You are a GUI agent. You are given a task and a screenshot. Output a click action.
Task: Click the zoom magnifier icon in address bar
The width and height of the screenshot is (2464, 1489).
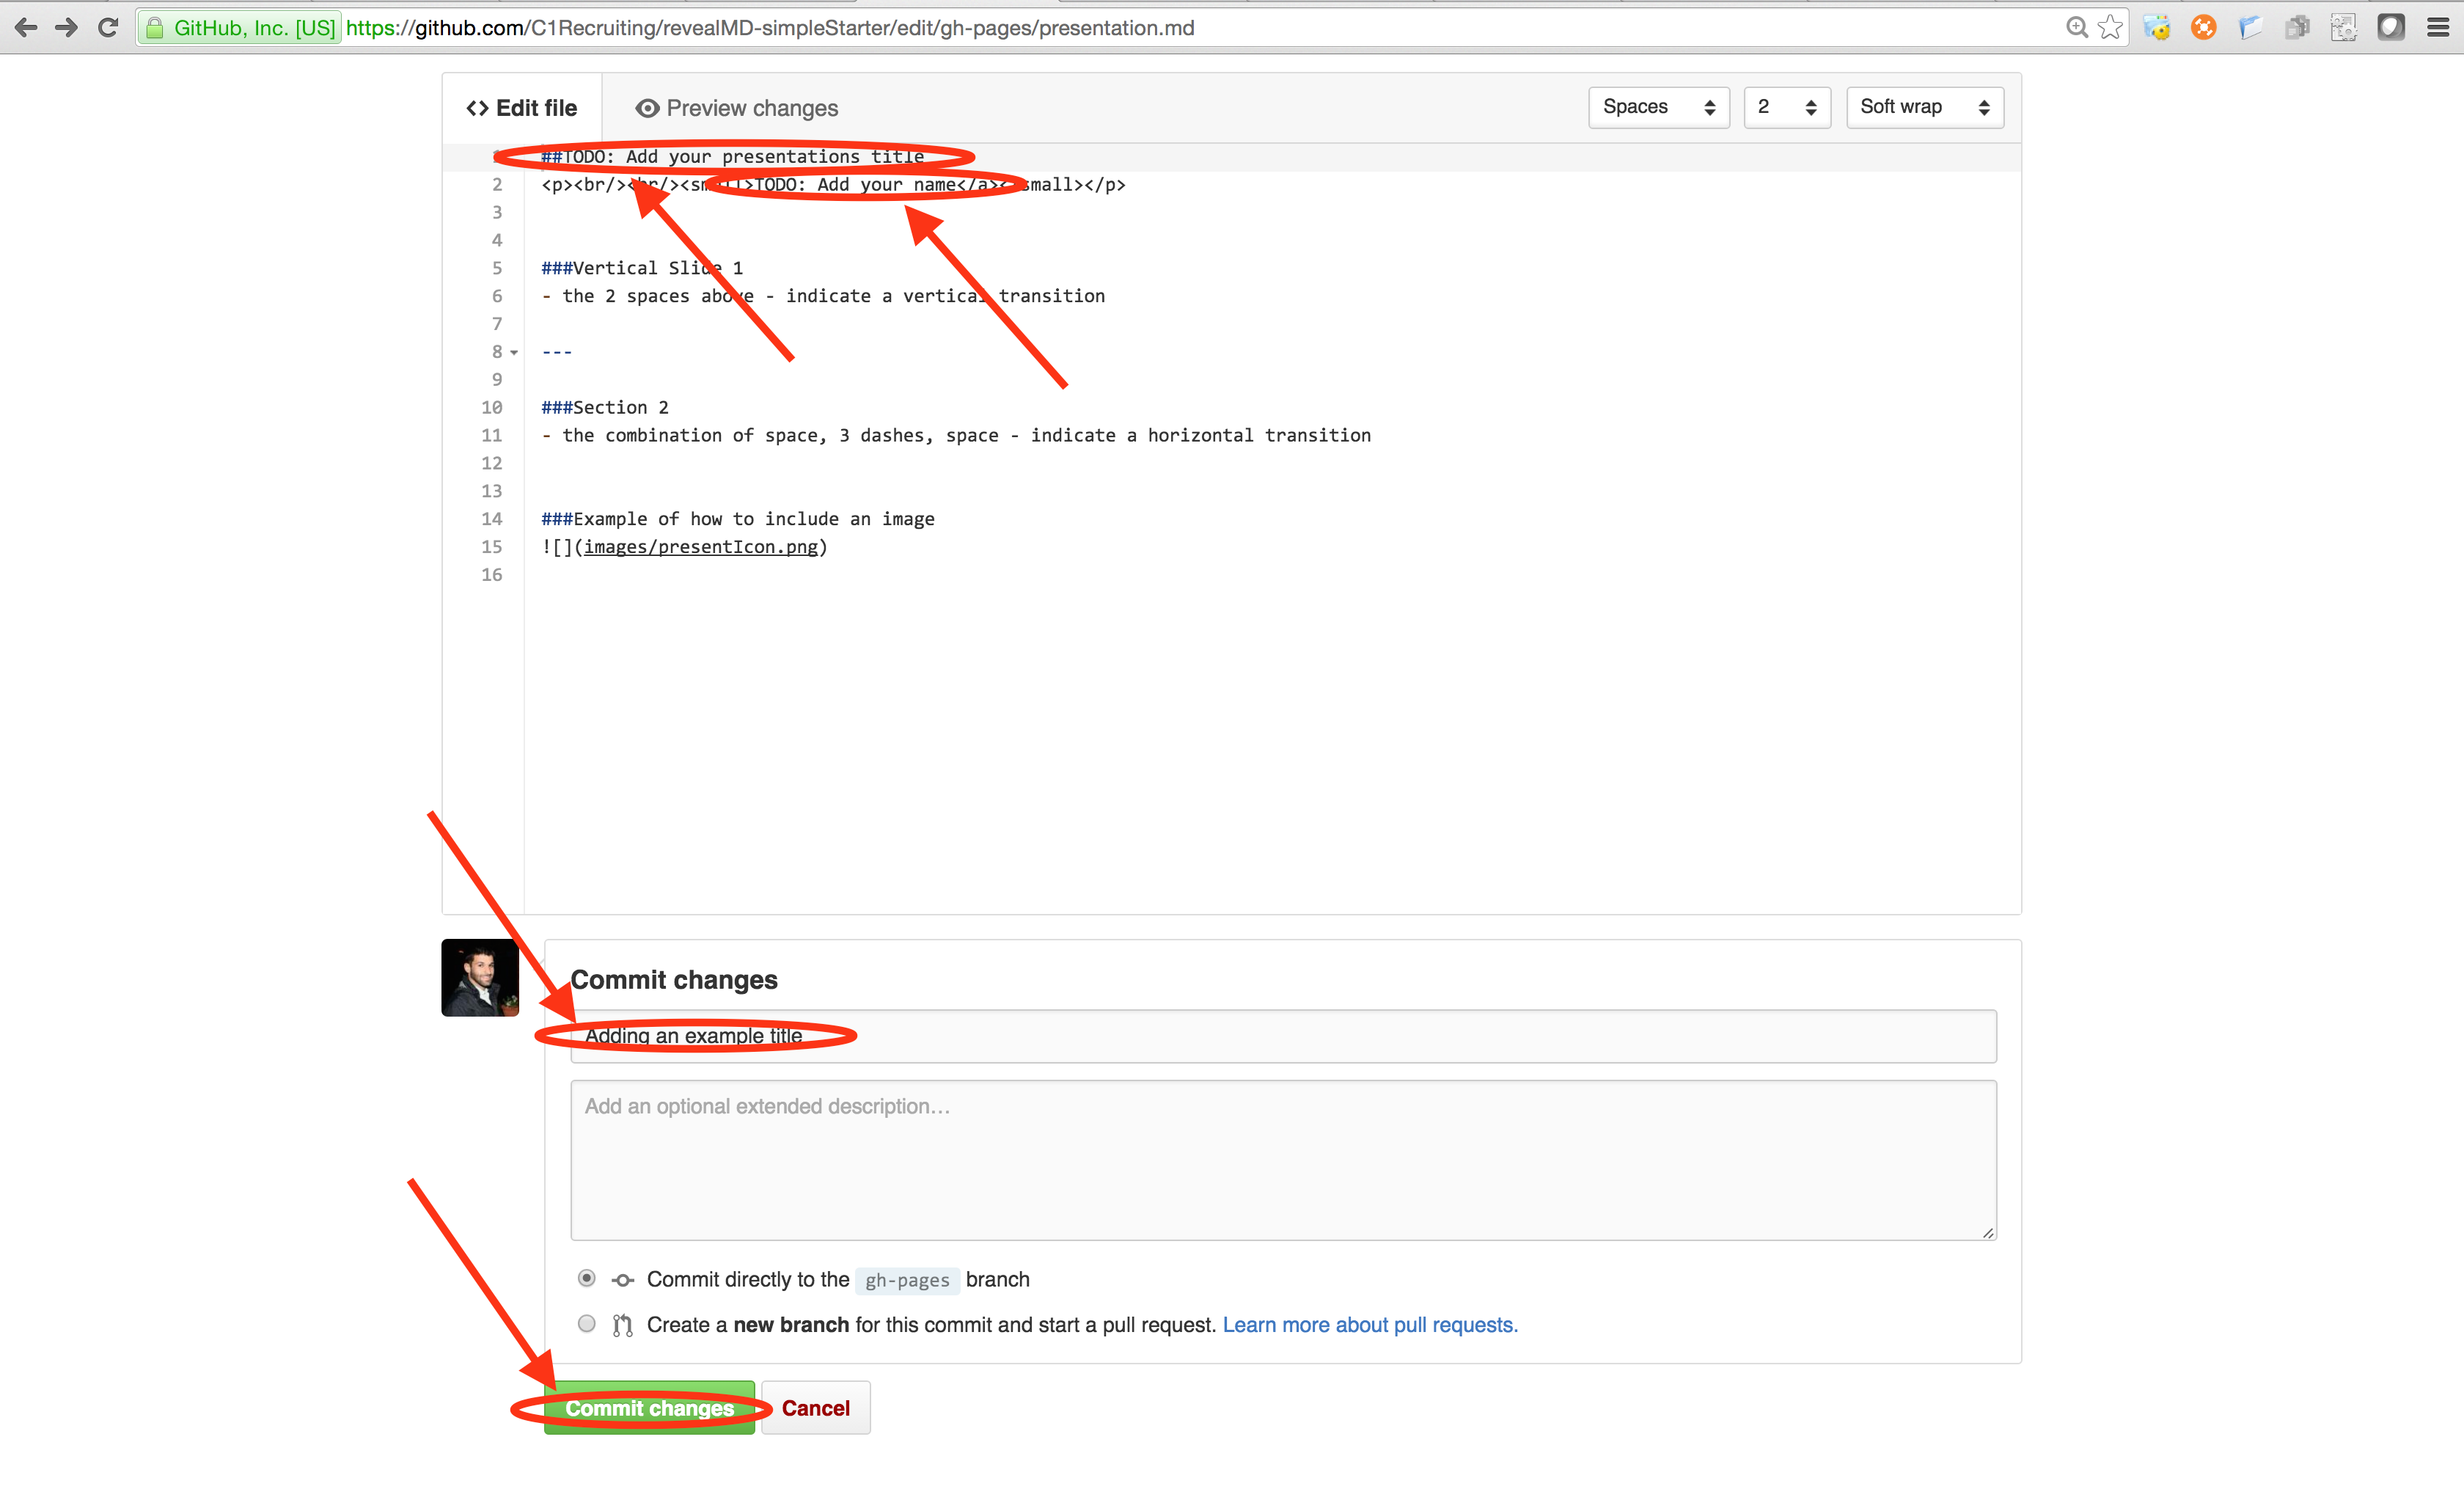click(x=2077, y=27)
